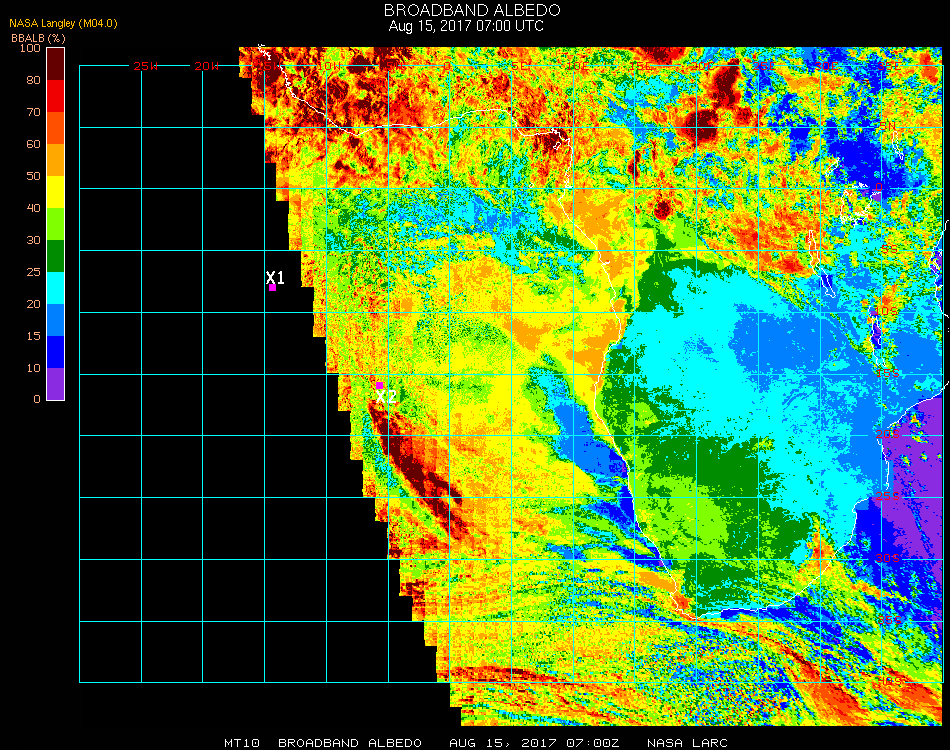Click 'AUG 15, 2017 07:00Z' in footer
950x750 pixels.
click(534, 743)
